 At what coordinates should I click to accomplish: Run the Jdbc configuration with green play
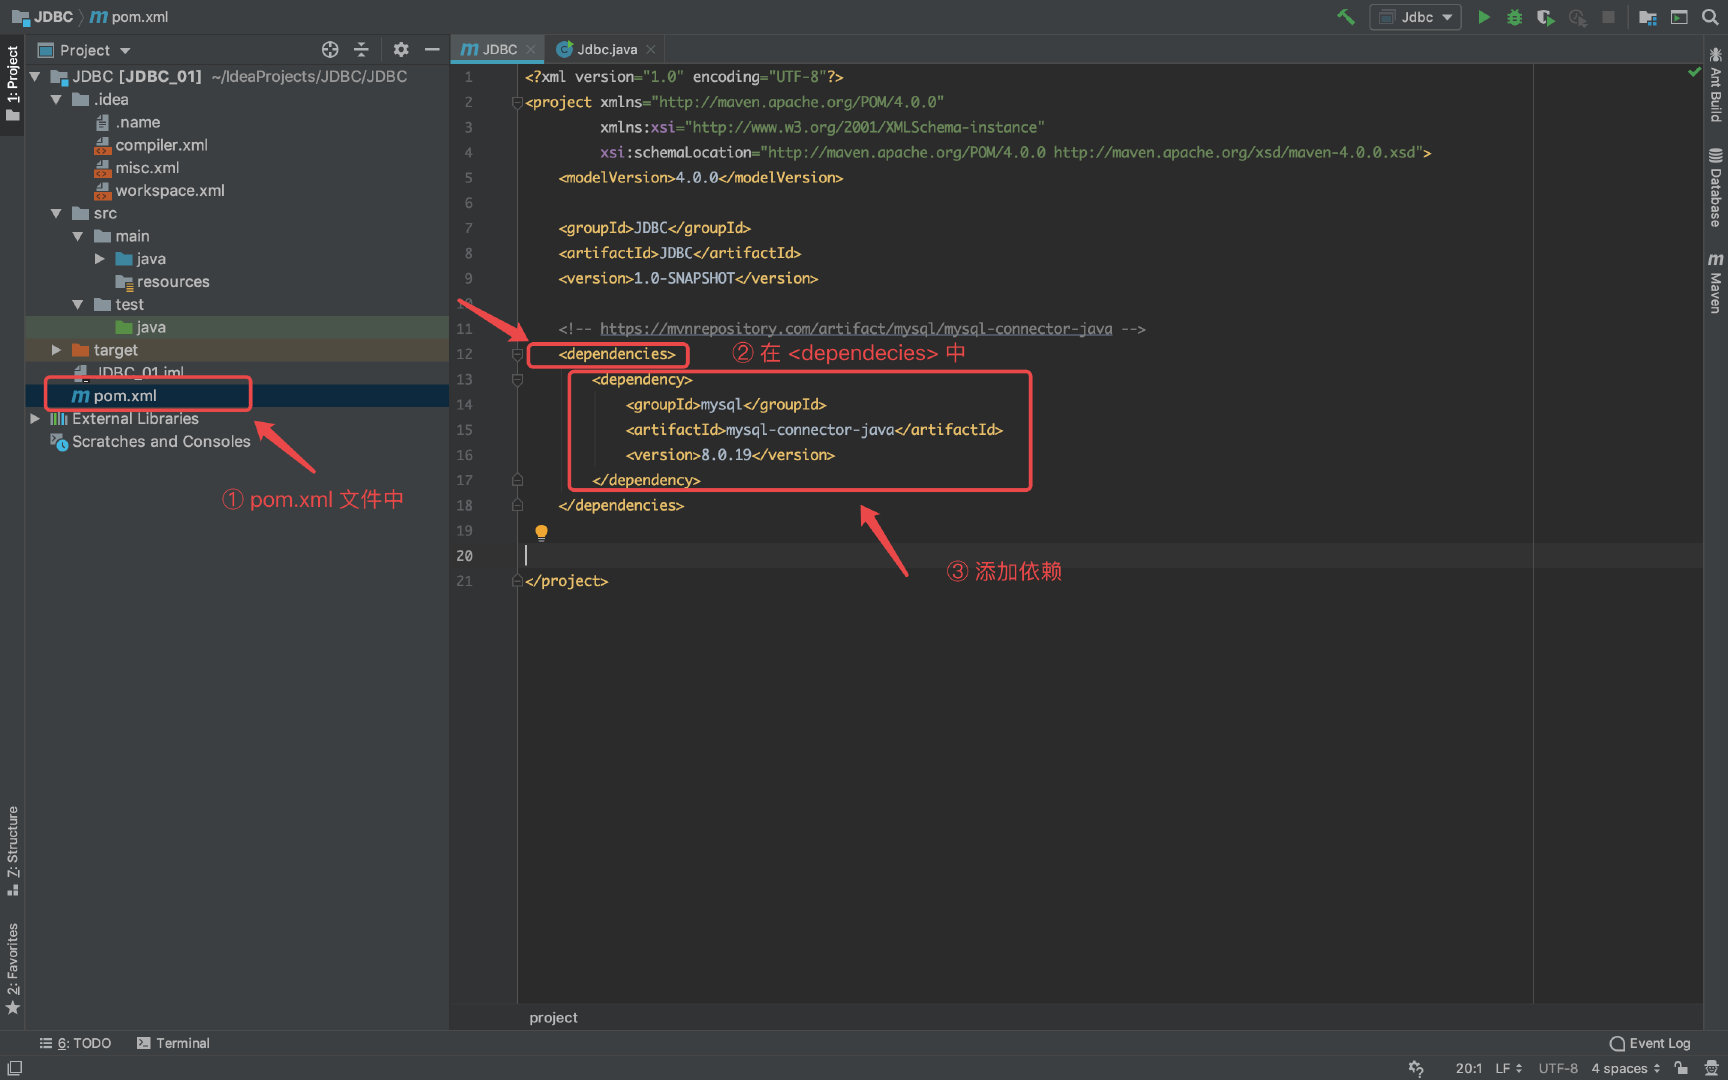point(1484,17)
